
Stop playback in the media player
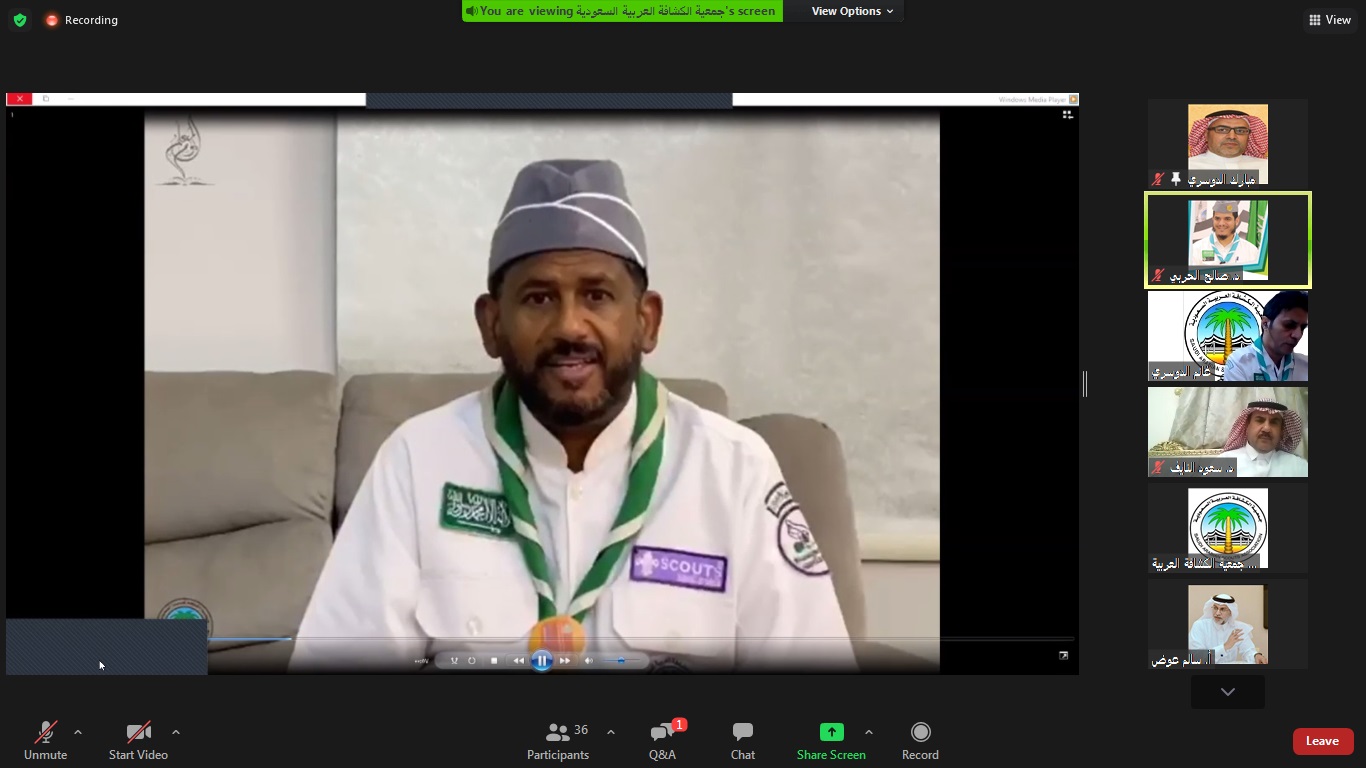(494, 660)
